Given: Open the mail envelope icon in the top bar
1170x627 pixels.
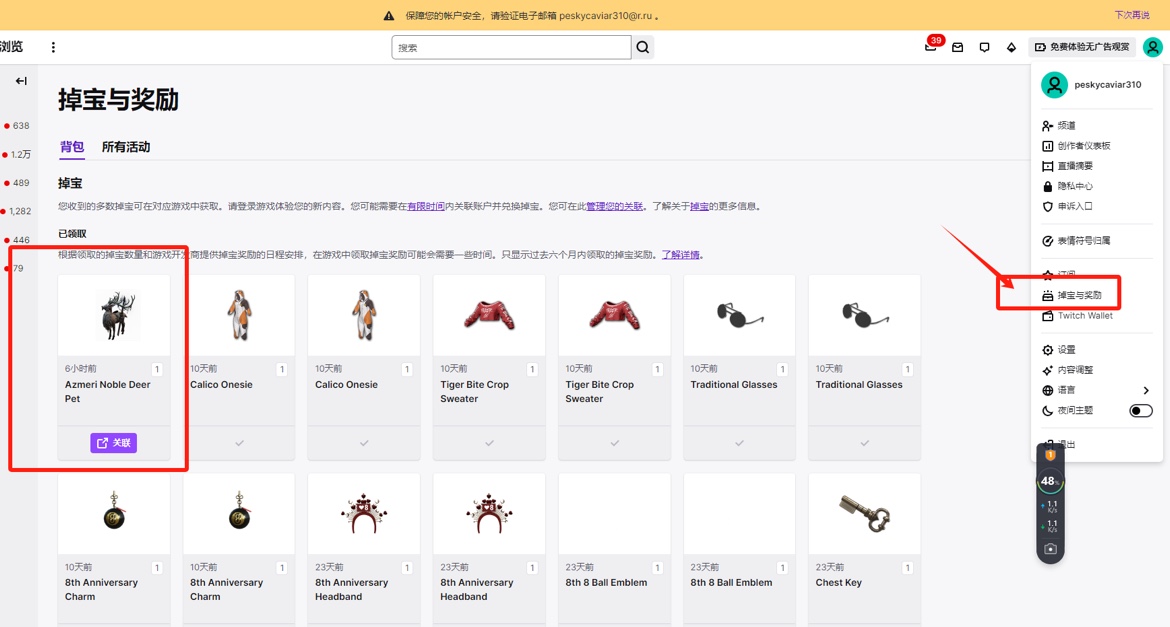Looking at the screenshot, I should (x=957, y=47).
